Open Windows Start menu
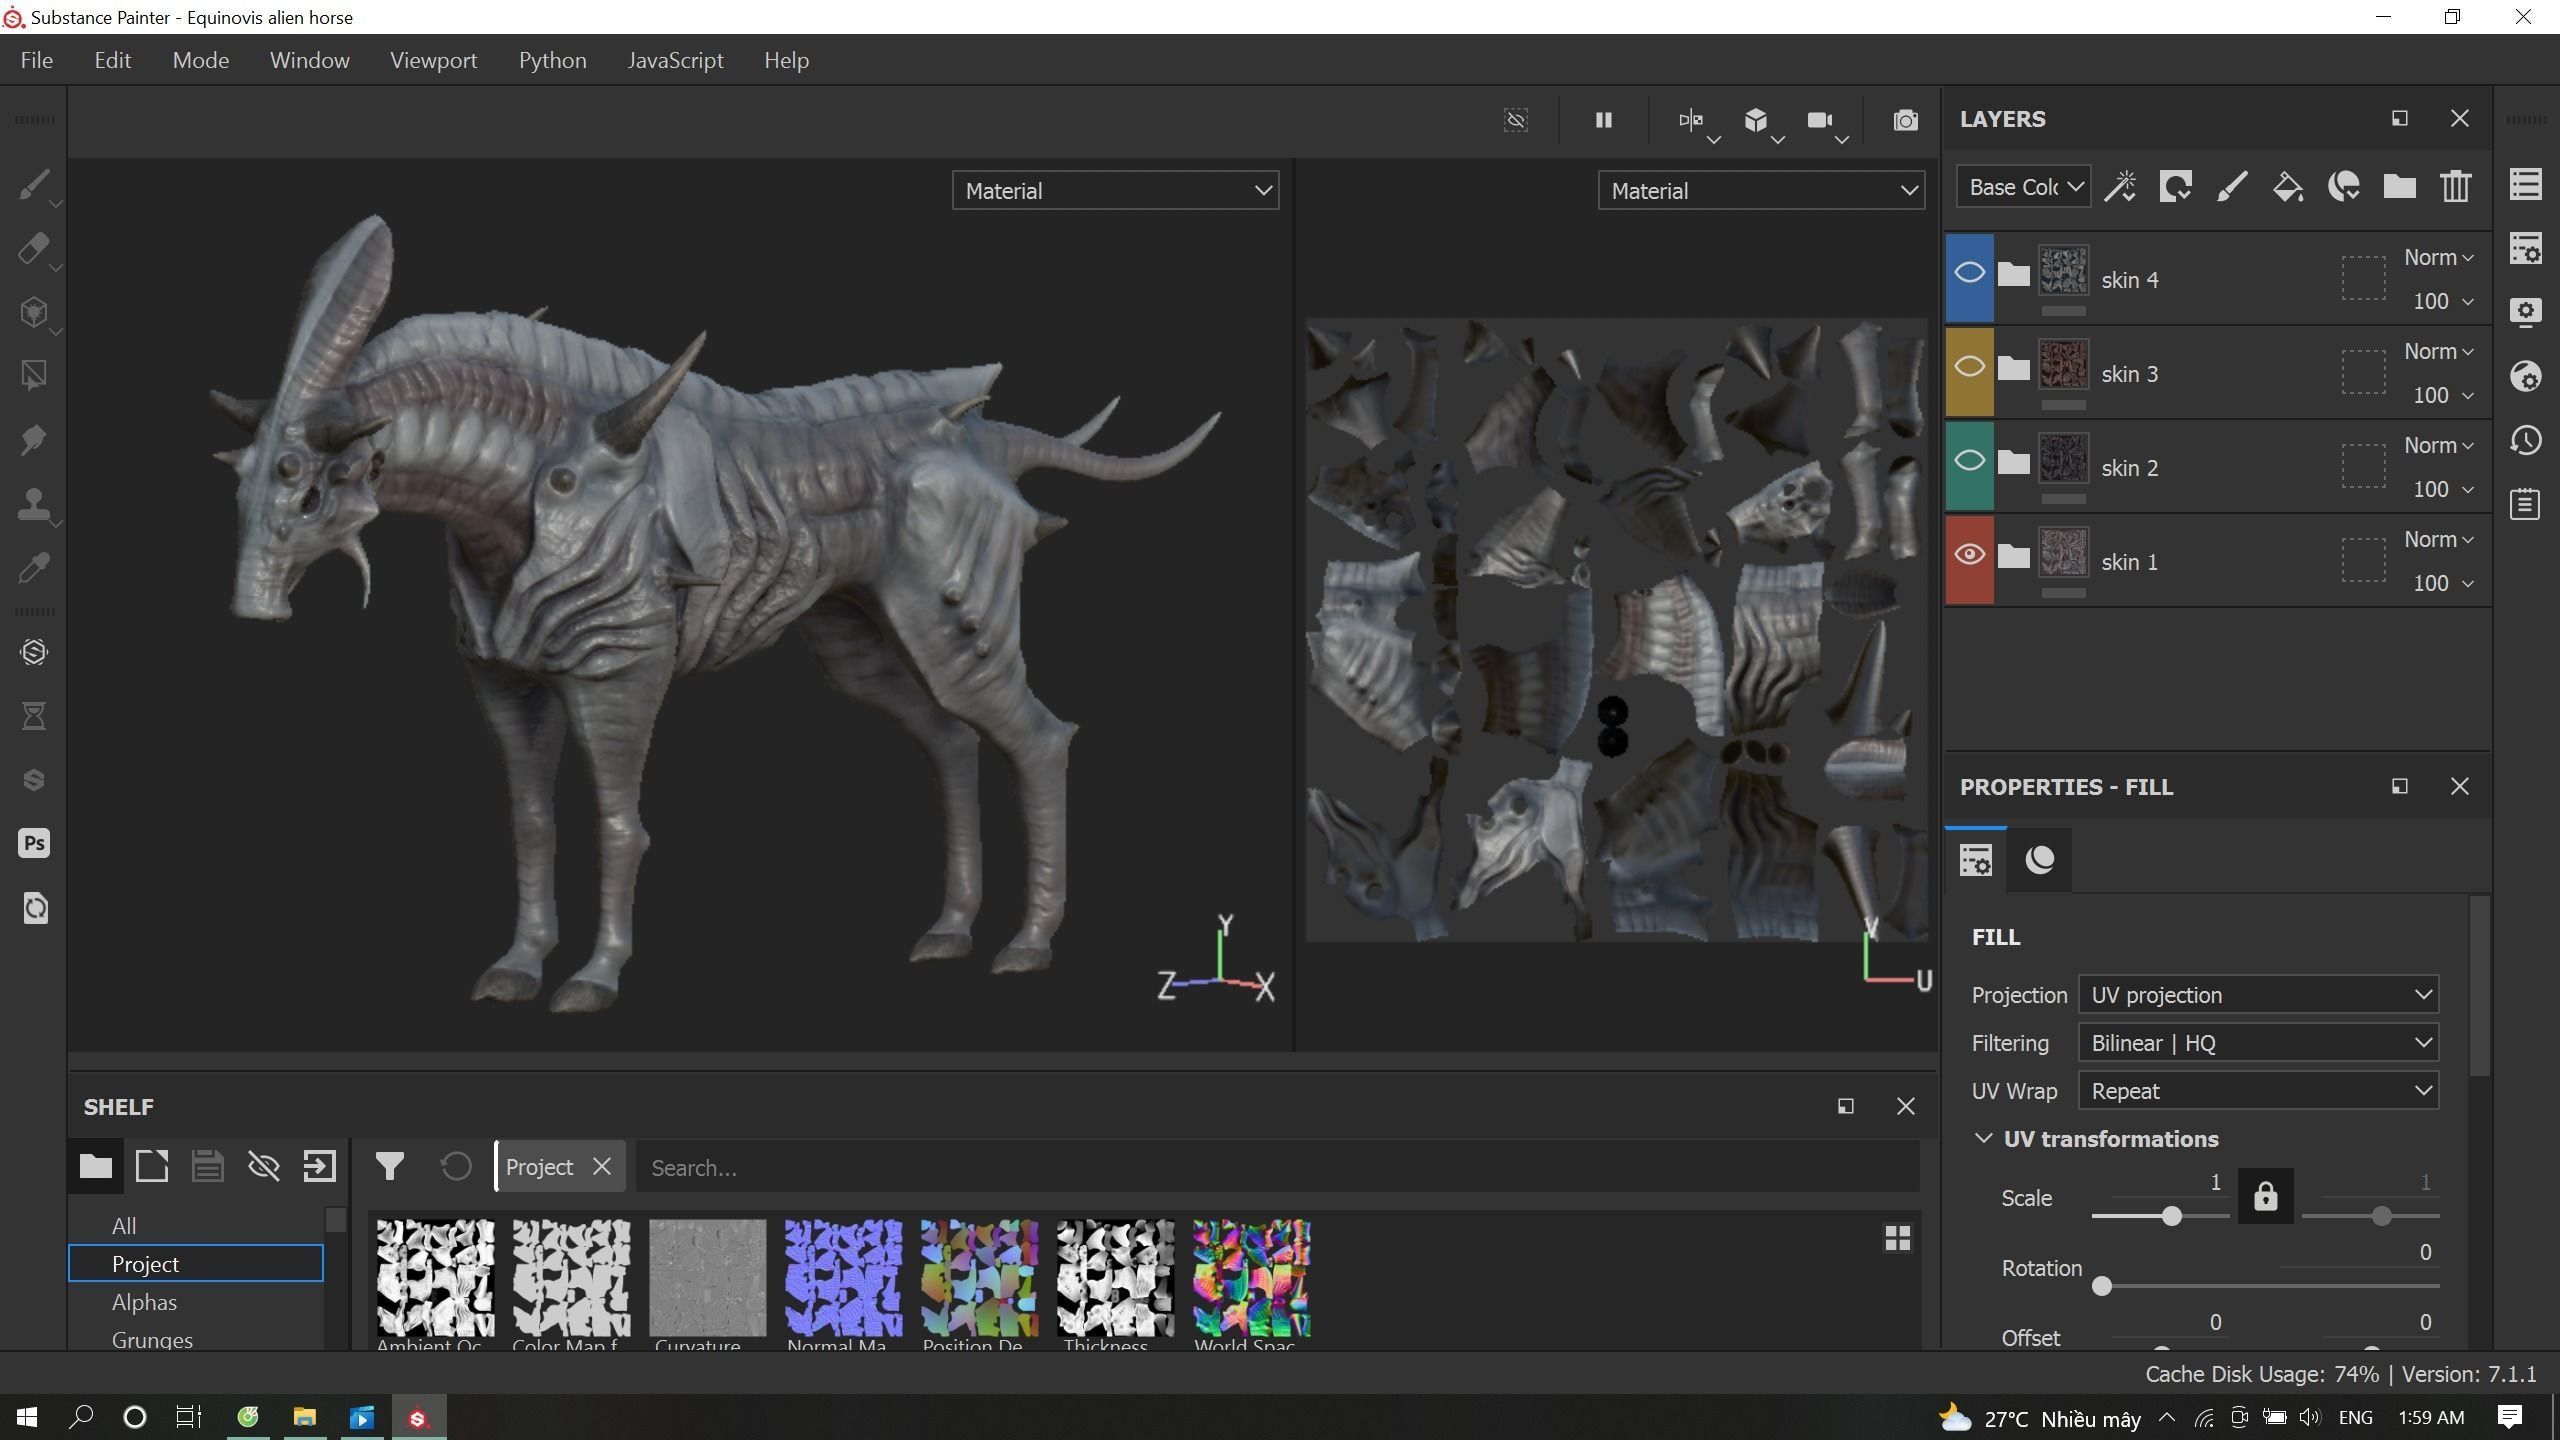Image resolution: width=2560 pixels, height=1440 pixels. [27, 1417]
